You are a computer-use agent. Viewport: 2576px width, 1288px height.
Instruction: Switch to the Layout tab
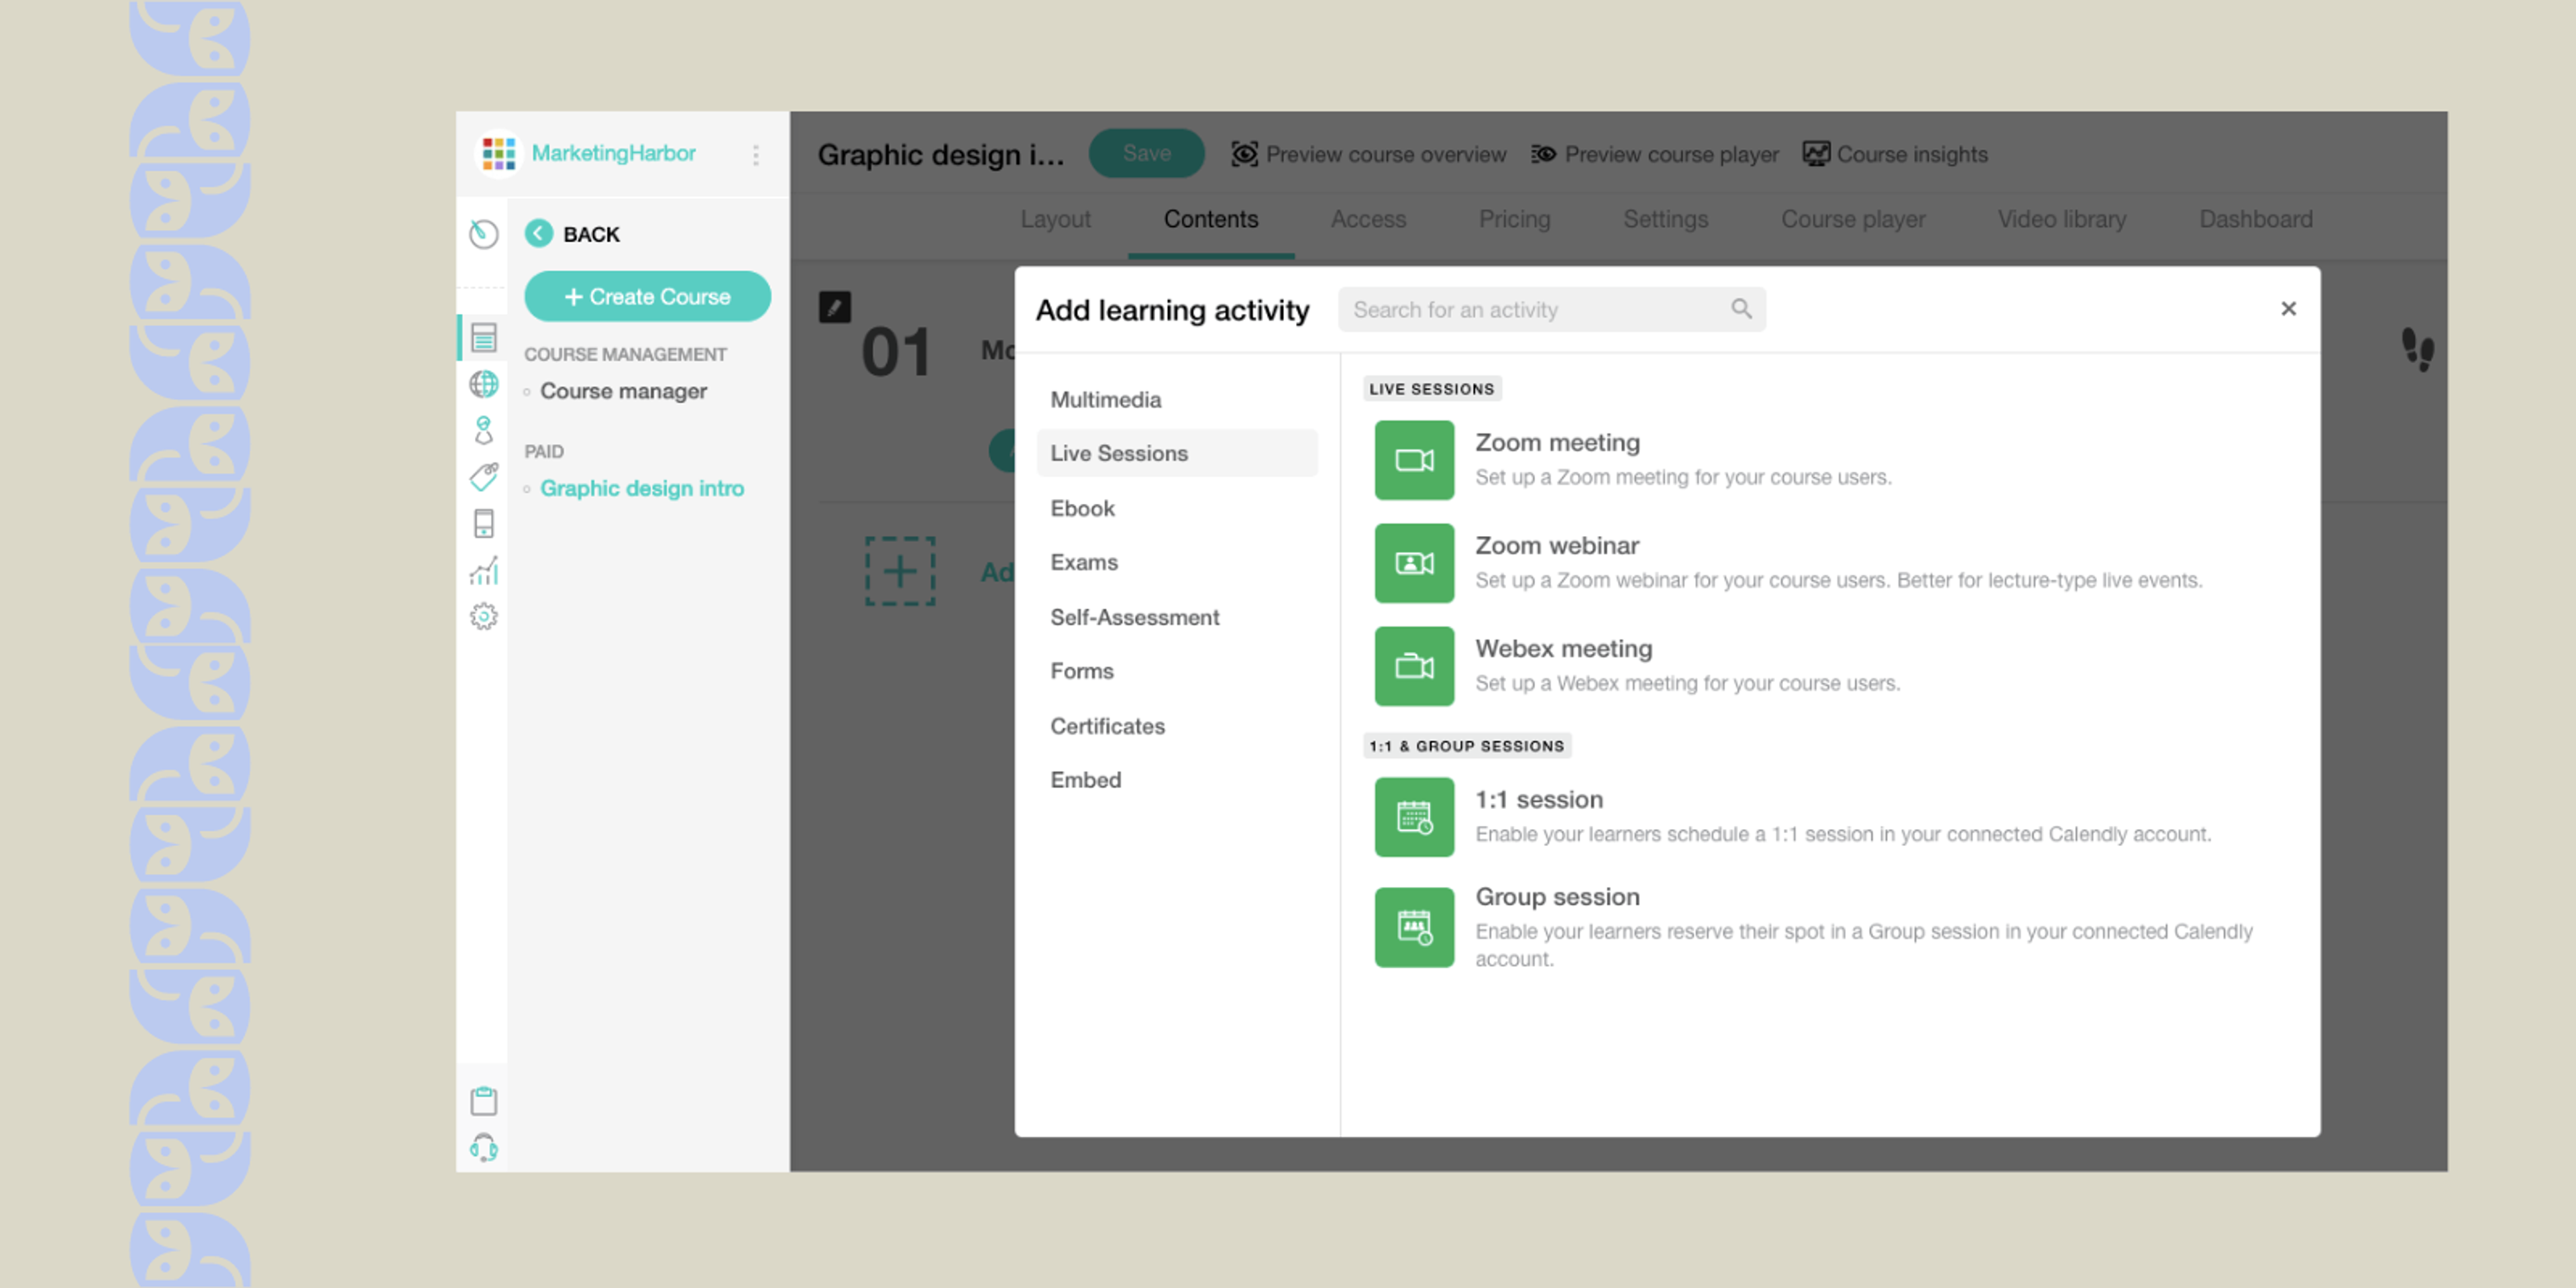[1055, 219]
